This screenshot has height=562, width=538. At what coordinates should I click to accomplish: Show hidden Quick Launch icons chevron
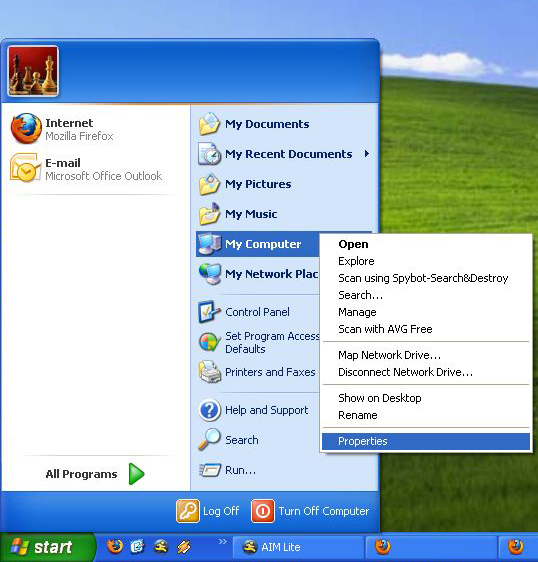click(x=223, y=542)
